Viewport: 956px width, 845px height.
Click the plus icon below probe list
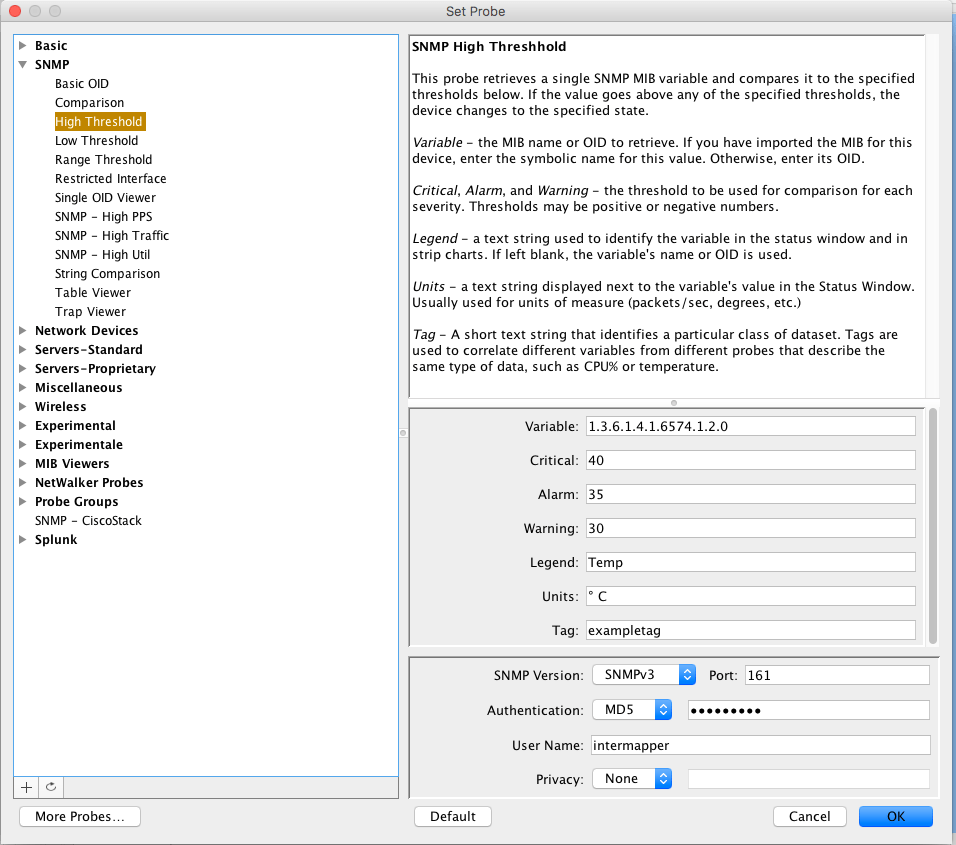[x=27, y=787]
